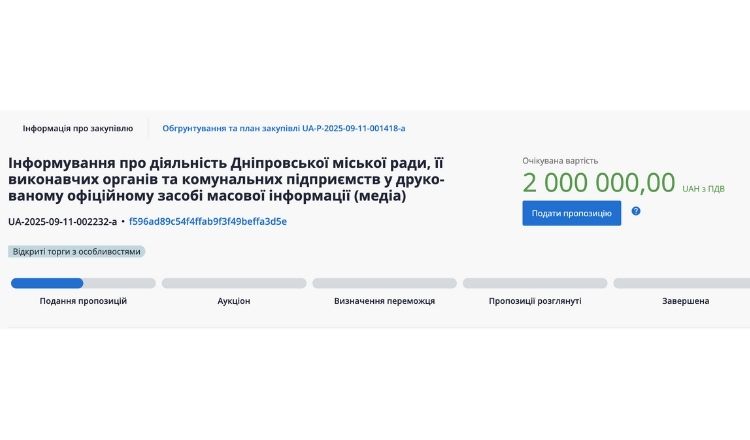Screen dimensions: 750x440
Task: Select the Подання пропозицій stage label
Action: (83, 301)
